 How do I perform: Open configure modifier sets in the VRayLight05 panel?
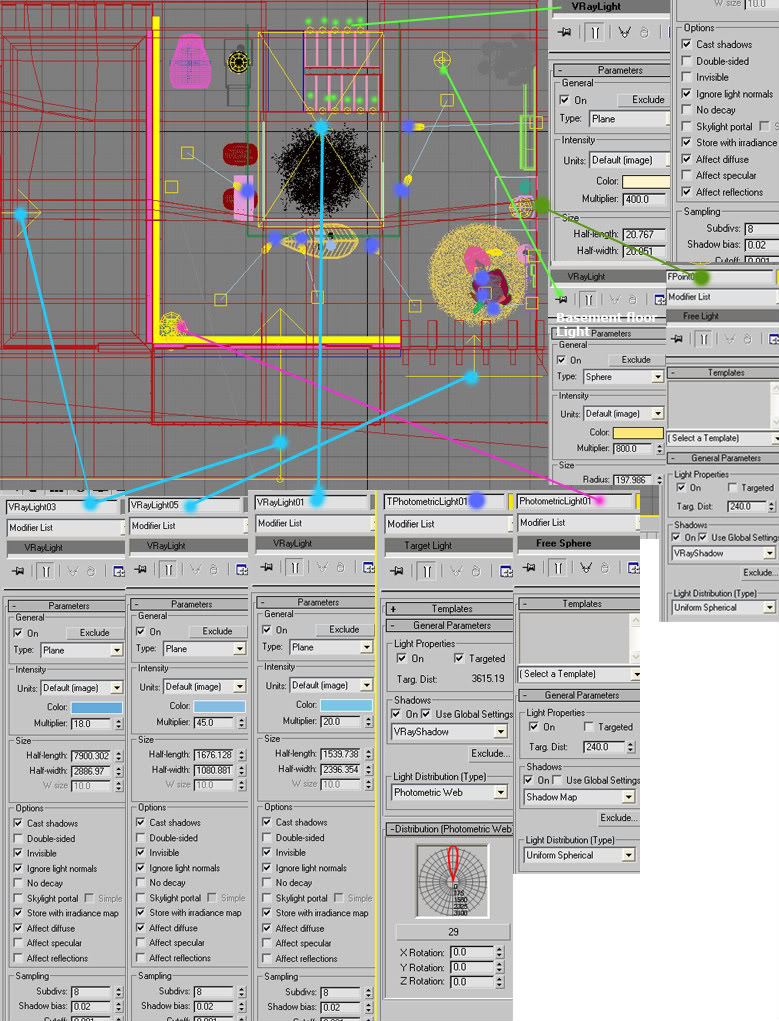[x=242, y=569]
